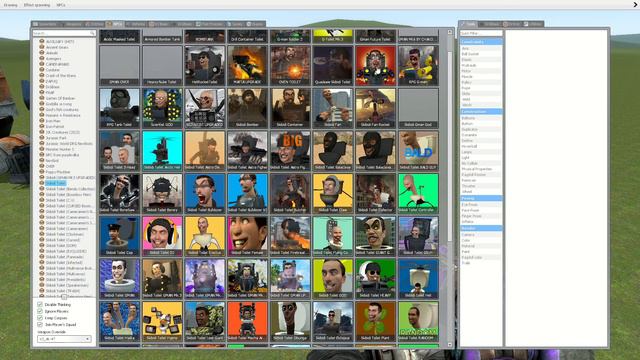The width and height of the screenshot is (640, 360).
Task: Toggle Join Player's Squad checkbox
Action: (40, 324)
